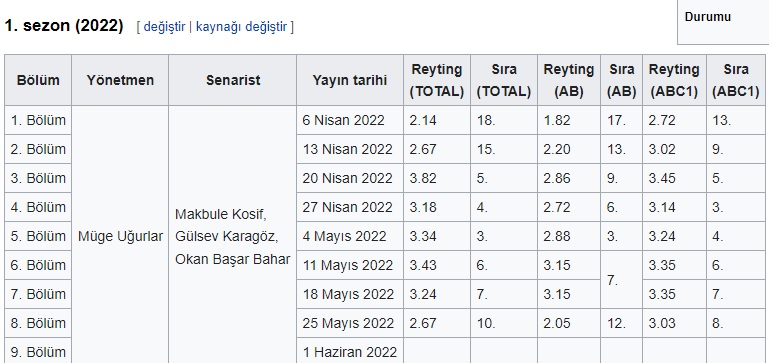Click the 'Yayın tarihi' column header

click(x=350, y=80)
